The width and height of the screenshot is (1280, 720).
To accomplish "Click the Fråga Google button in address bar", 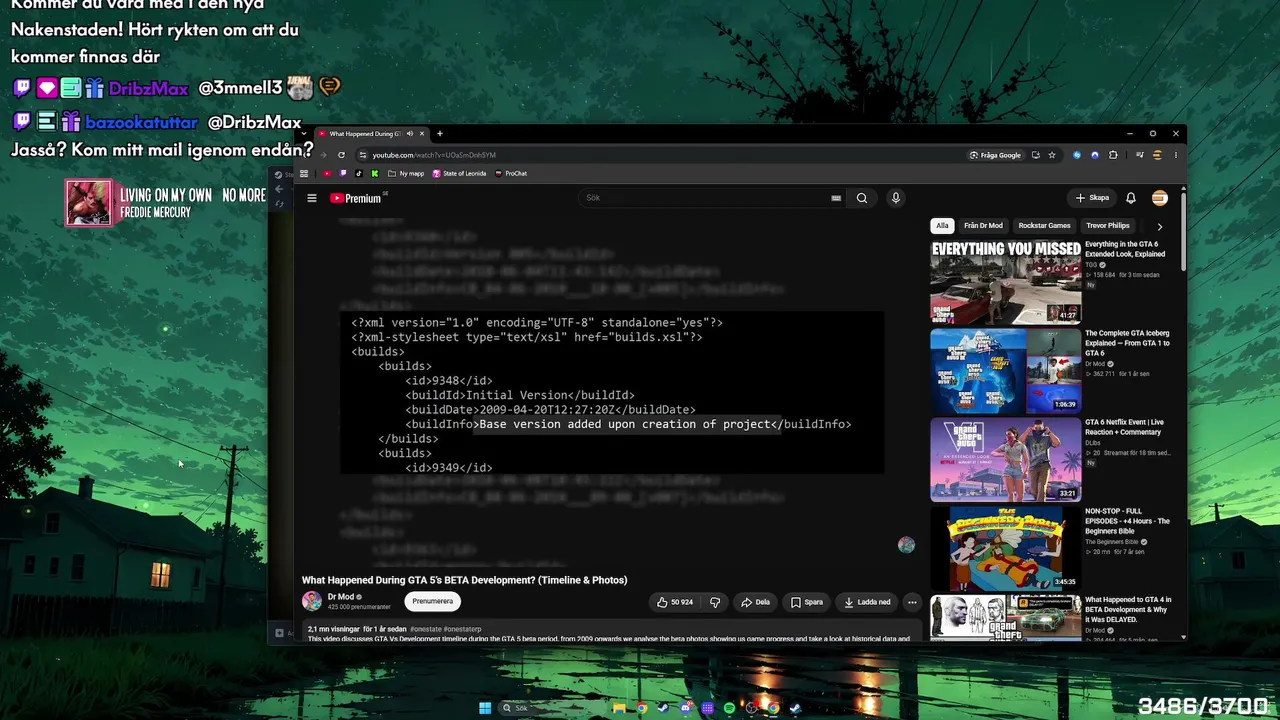I will [995, 155].
